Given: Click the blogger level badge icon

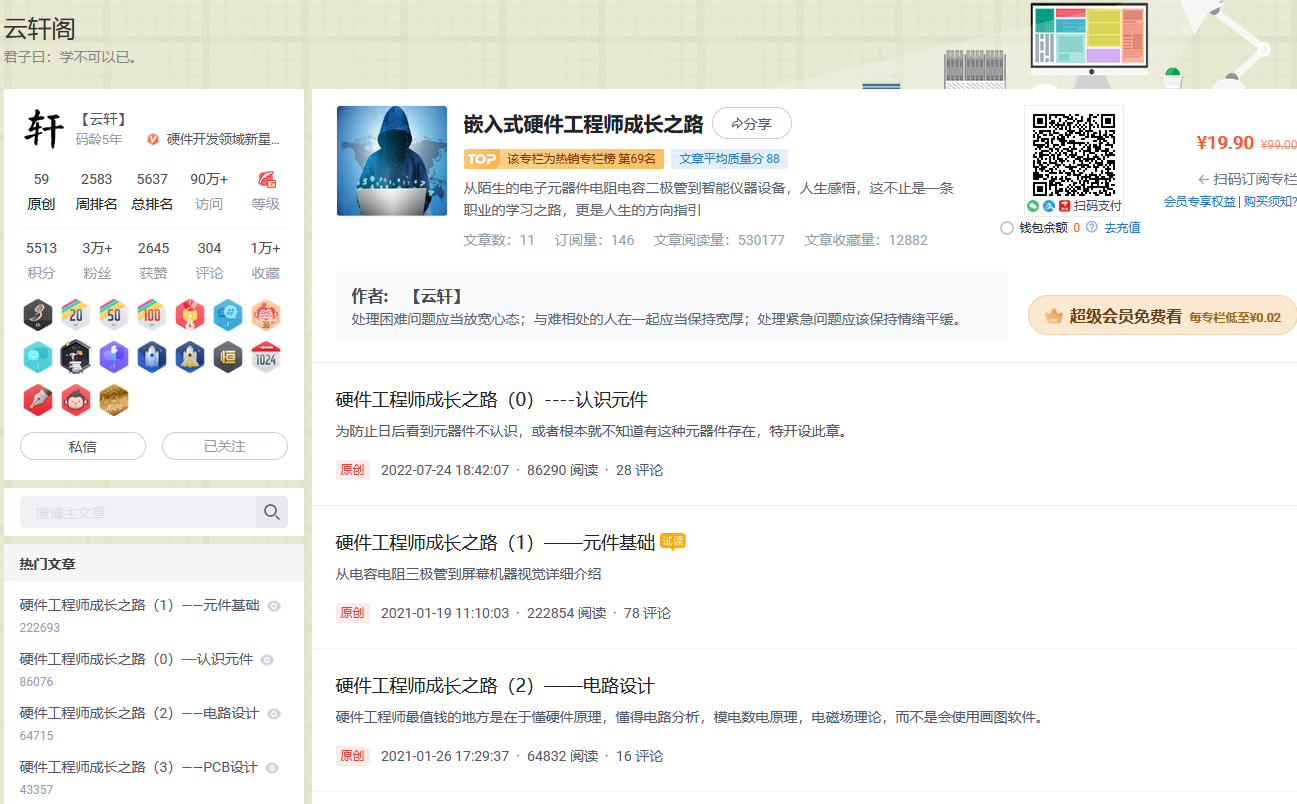Looking at the screenshot, I should tap(266, 180).
